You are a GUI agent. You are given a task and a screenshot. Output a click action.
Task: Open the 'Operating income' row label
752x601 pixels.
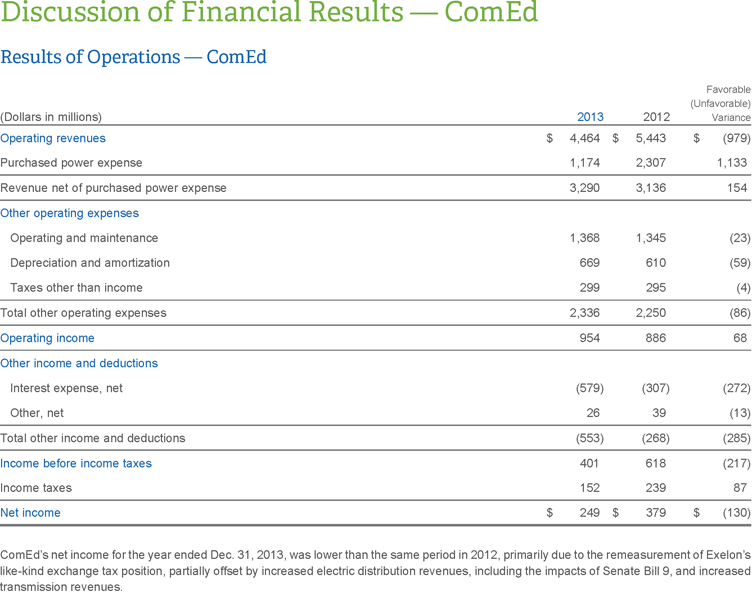click(x=47, y=338)
